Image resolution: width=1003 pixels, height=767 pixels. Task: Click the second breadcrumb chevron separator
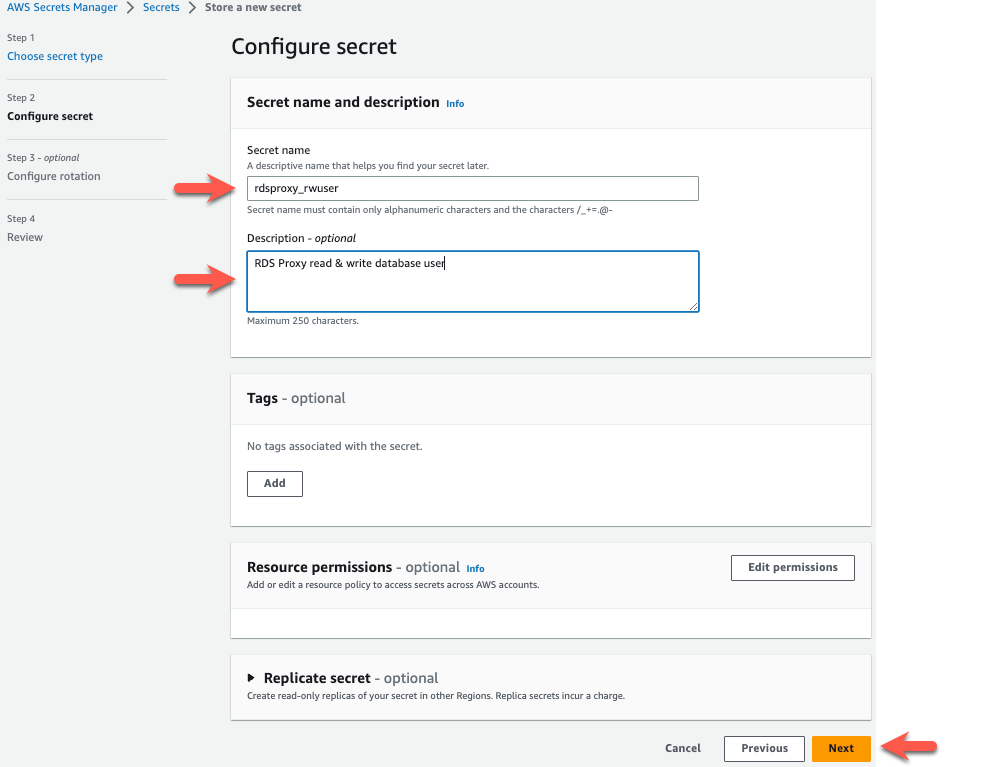192,8
